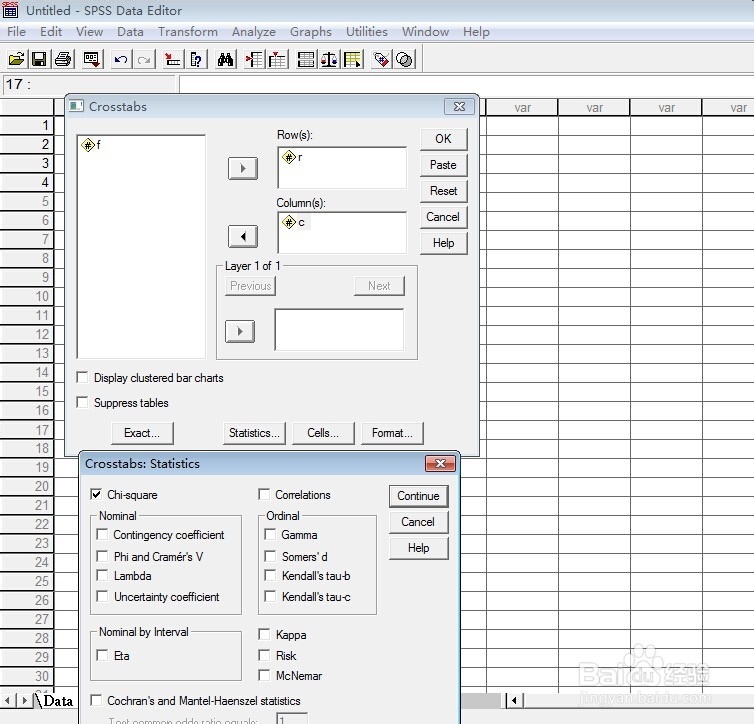Check Display clustered bar charts

click(x=82, y=377)
